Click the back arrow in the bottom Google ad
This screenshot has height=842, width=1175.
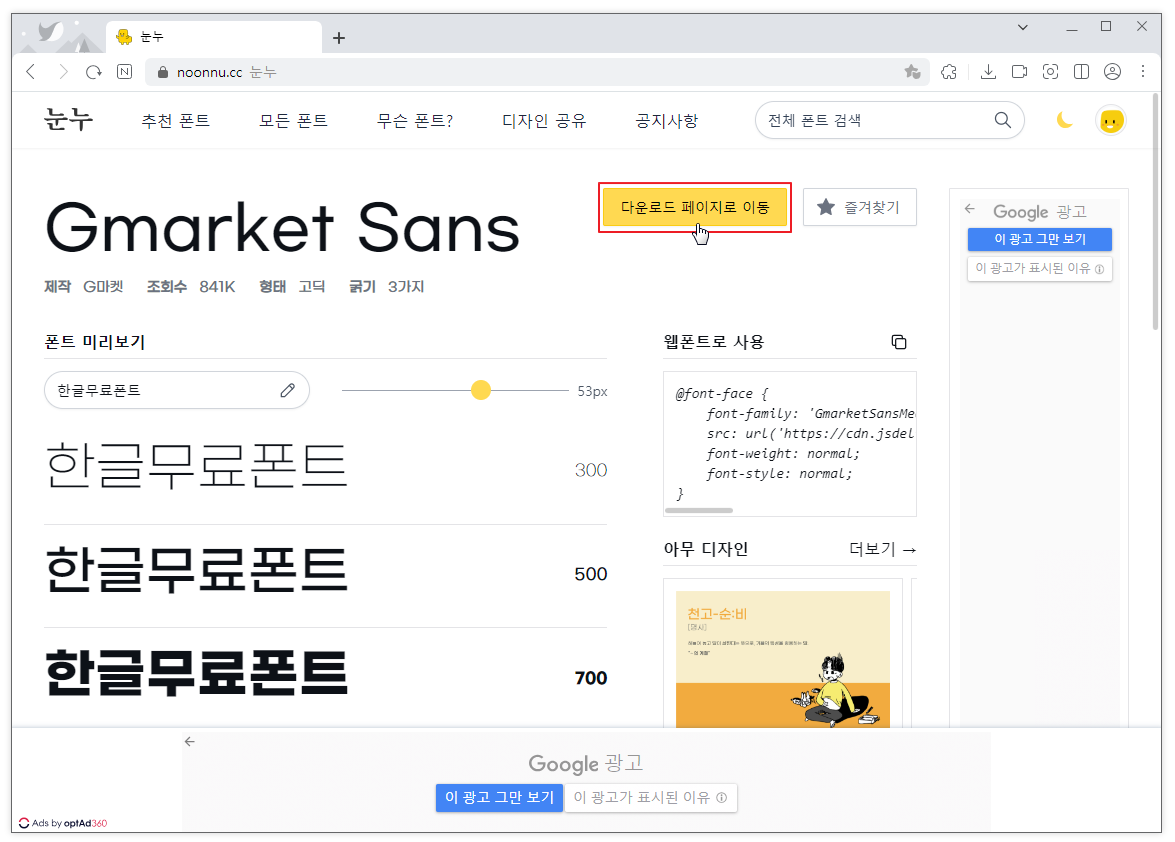[190, 742]
